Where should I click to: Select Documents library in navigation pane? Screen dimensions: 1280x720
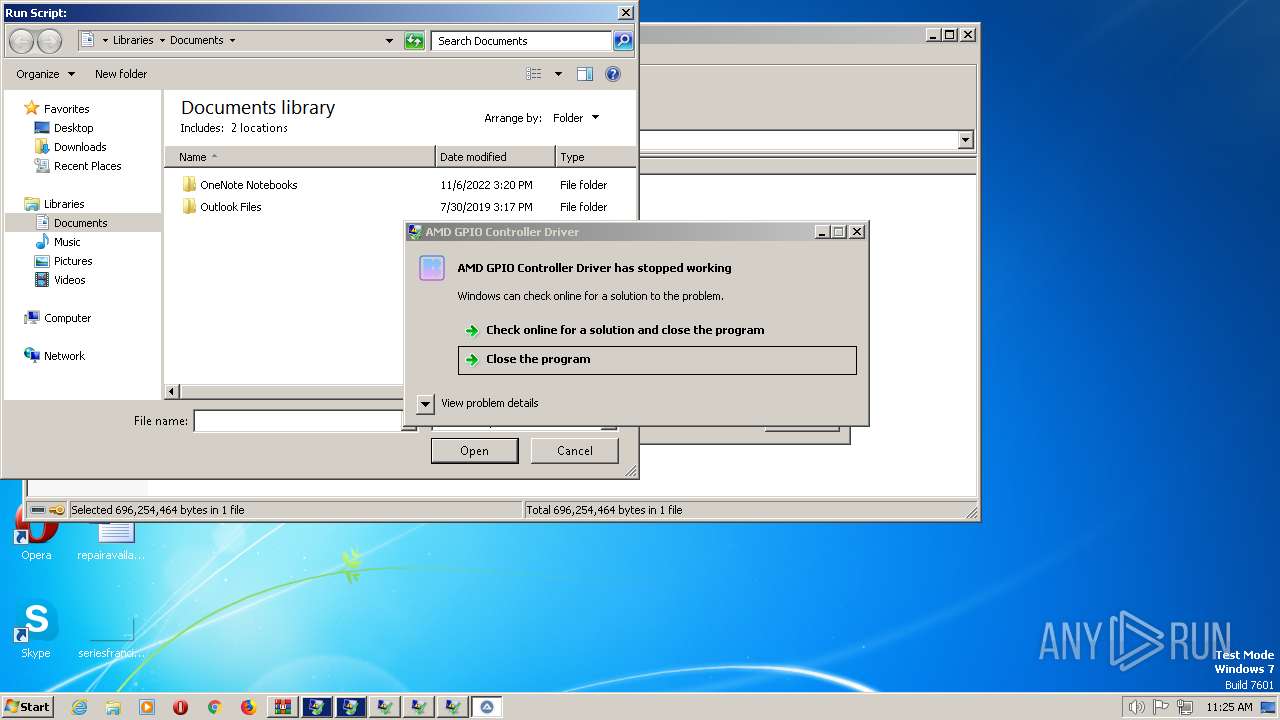(x=80, y=223)
